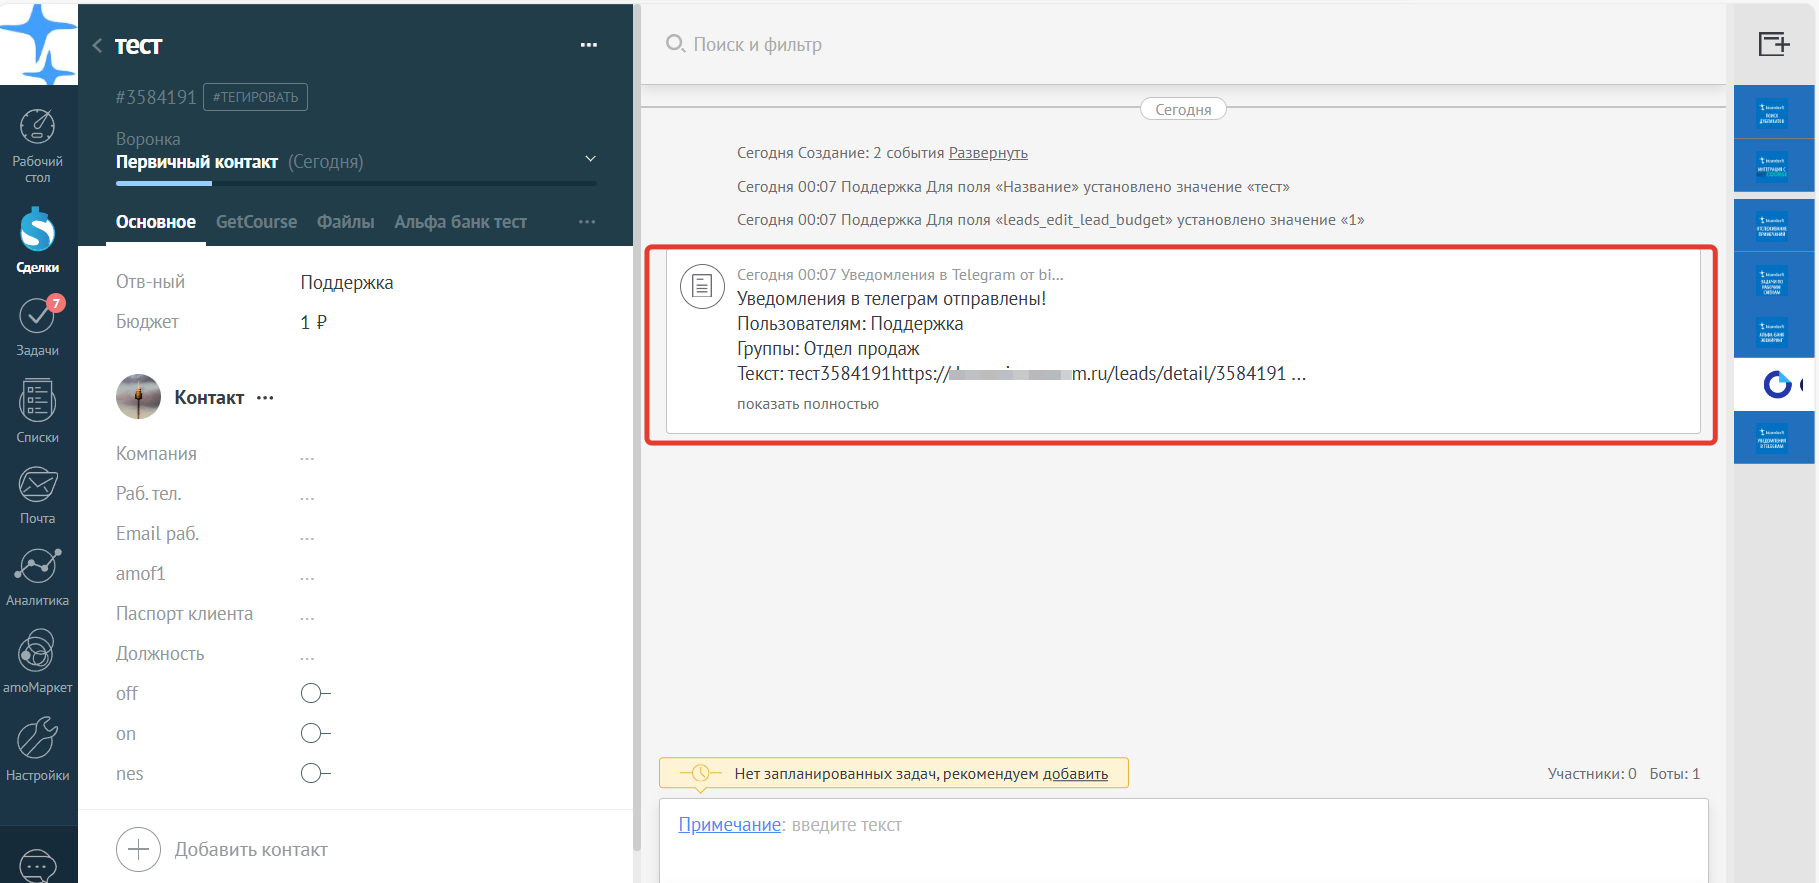The height and width of the screenshot is (883, 1819).
Task: Open the first blue widget in right panel
Action: 1773,112
